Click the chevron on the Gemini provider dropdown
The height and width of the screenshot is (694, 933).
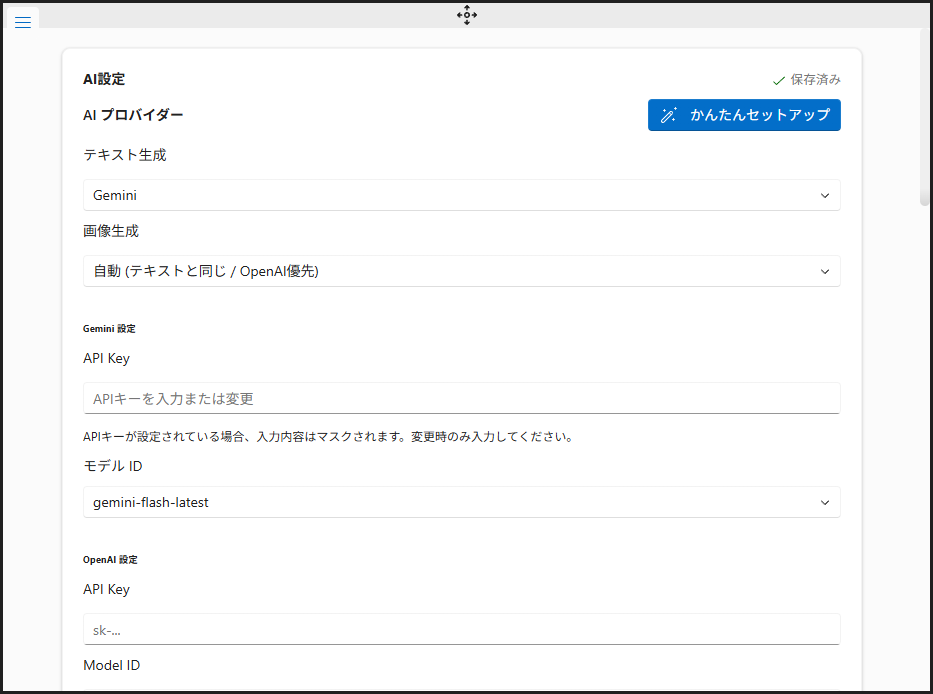825,195
